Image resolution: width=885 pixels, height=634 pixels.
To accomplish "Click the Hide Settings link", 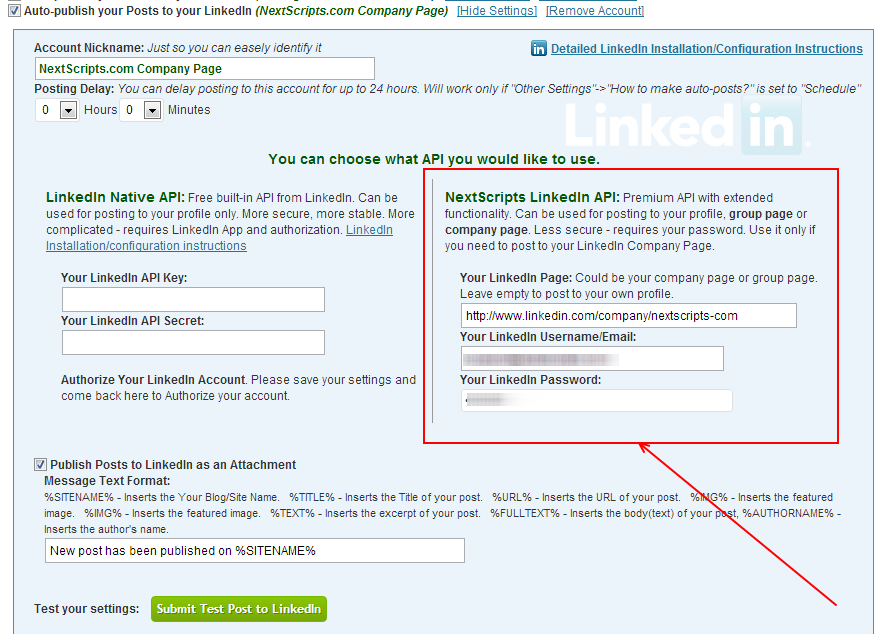I will [497, 11].
